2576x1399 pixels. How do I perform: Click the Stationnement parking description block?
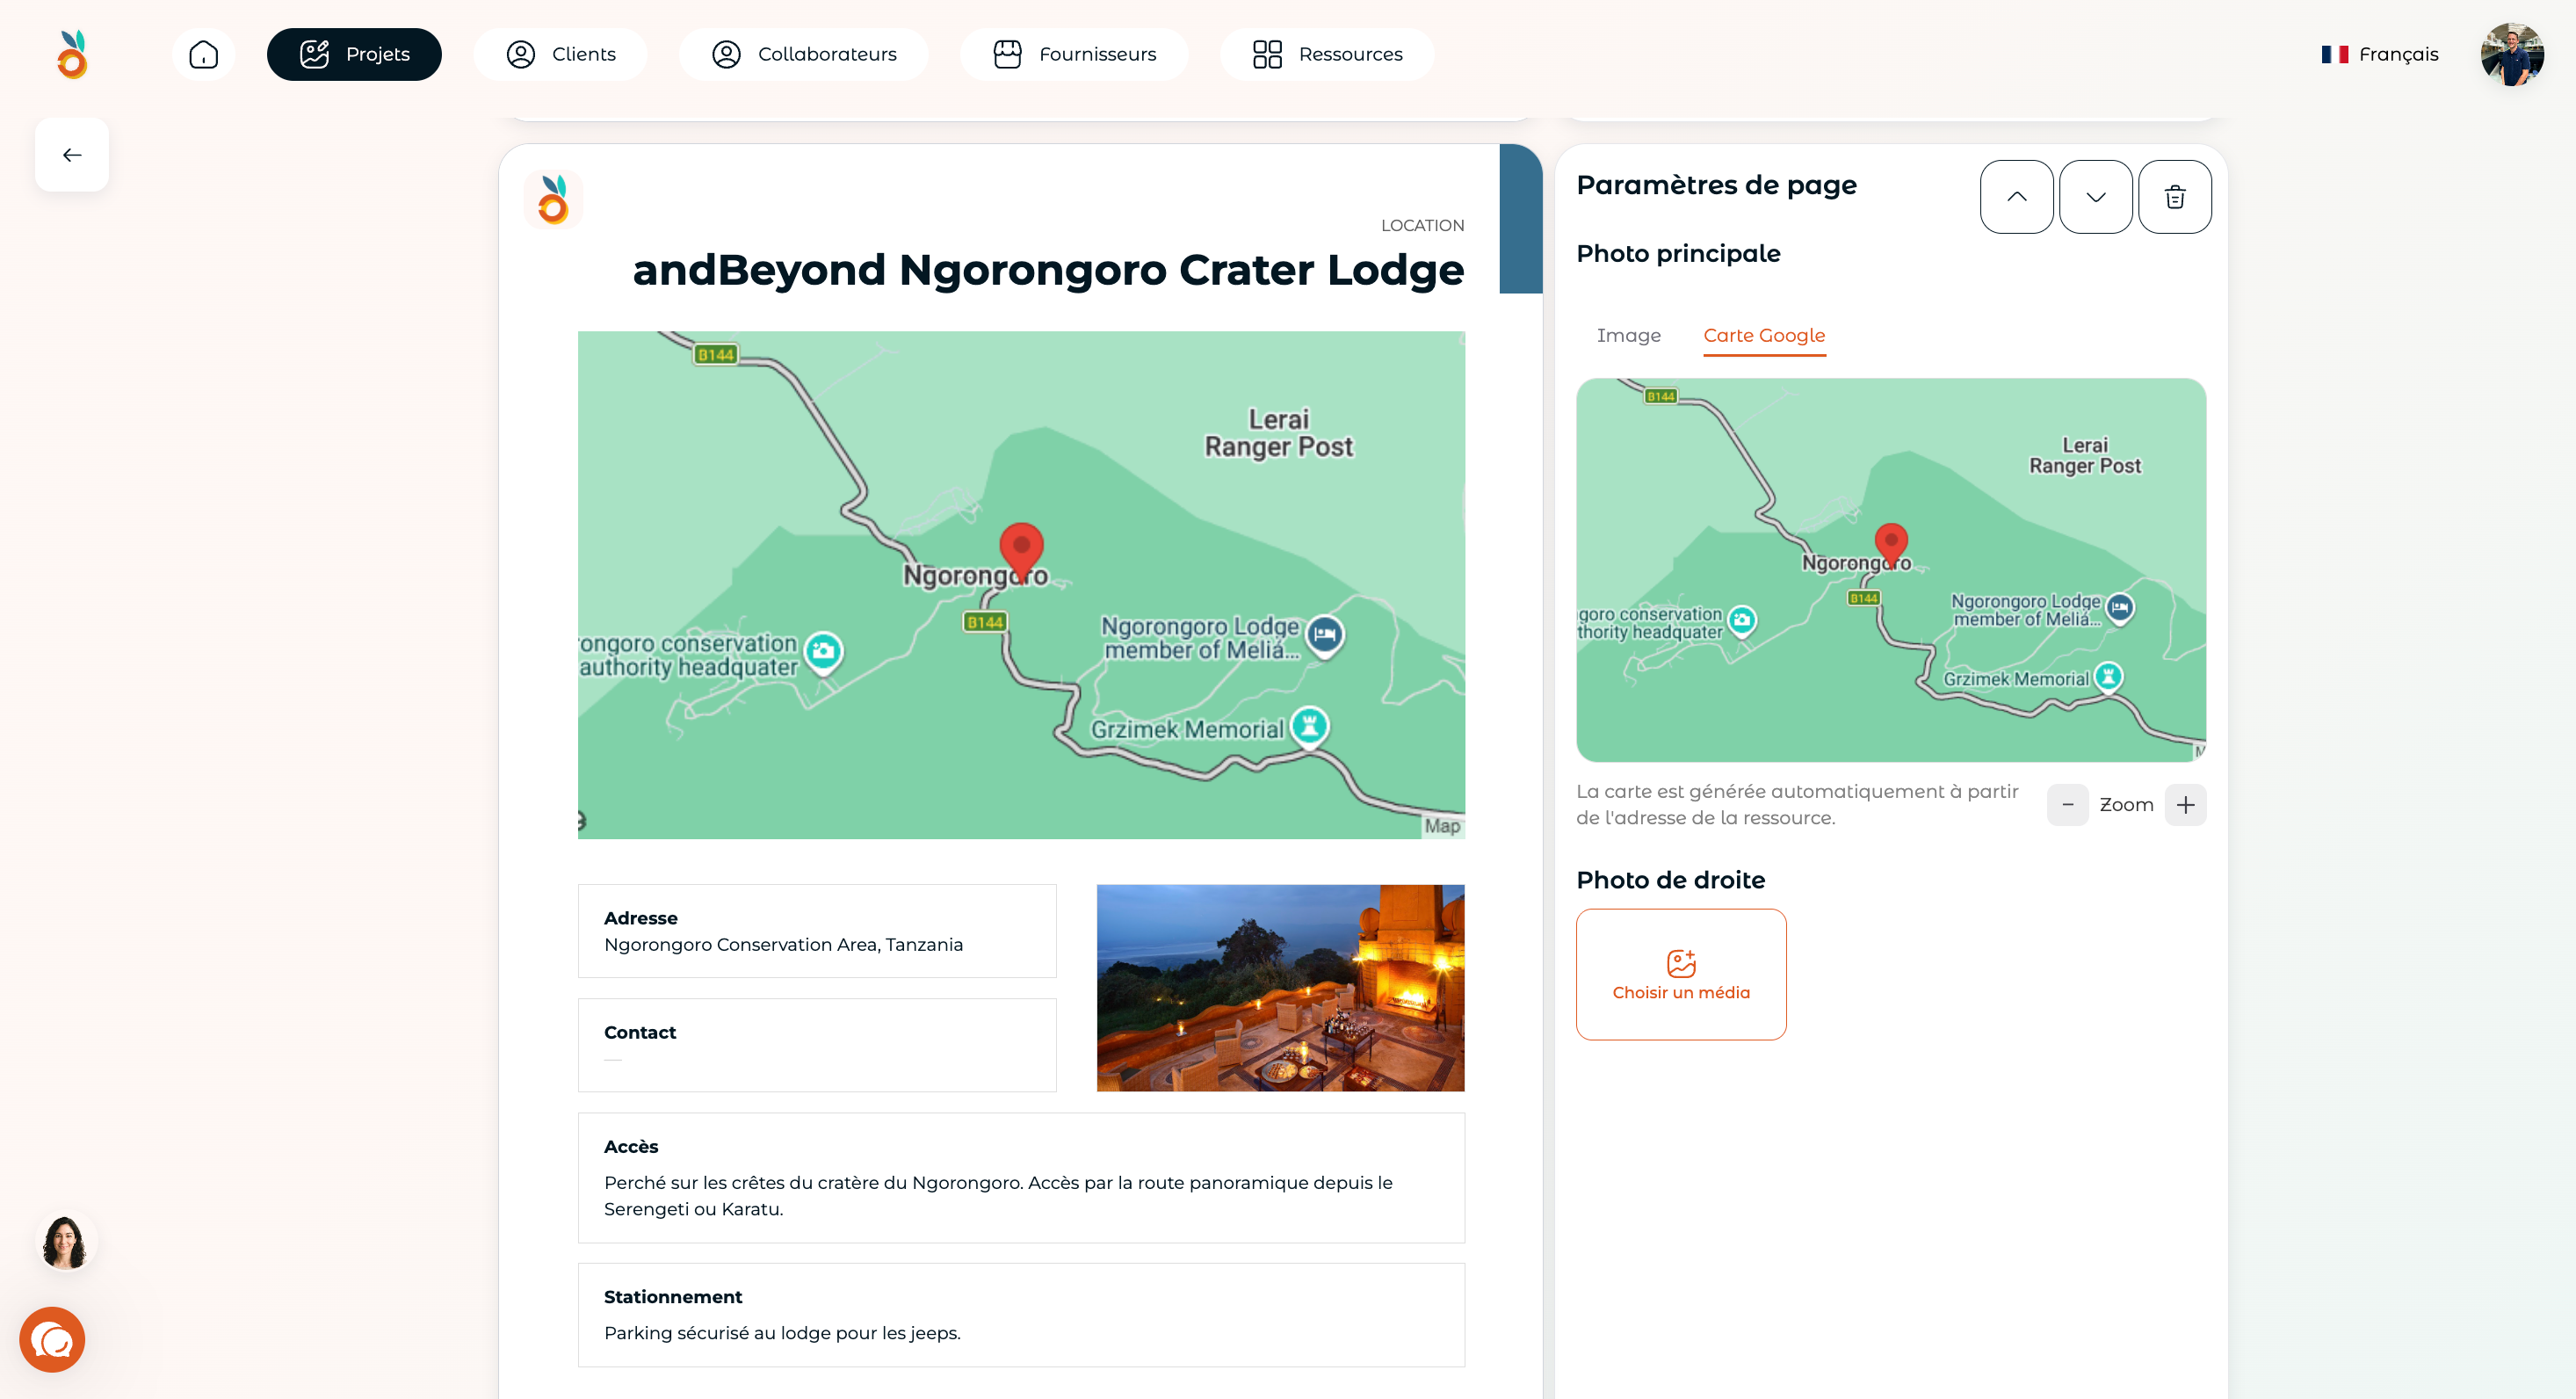click(x=1021, y=1315)
